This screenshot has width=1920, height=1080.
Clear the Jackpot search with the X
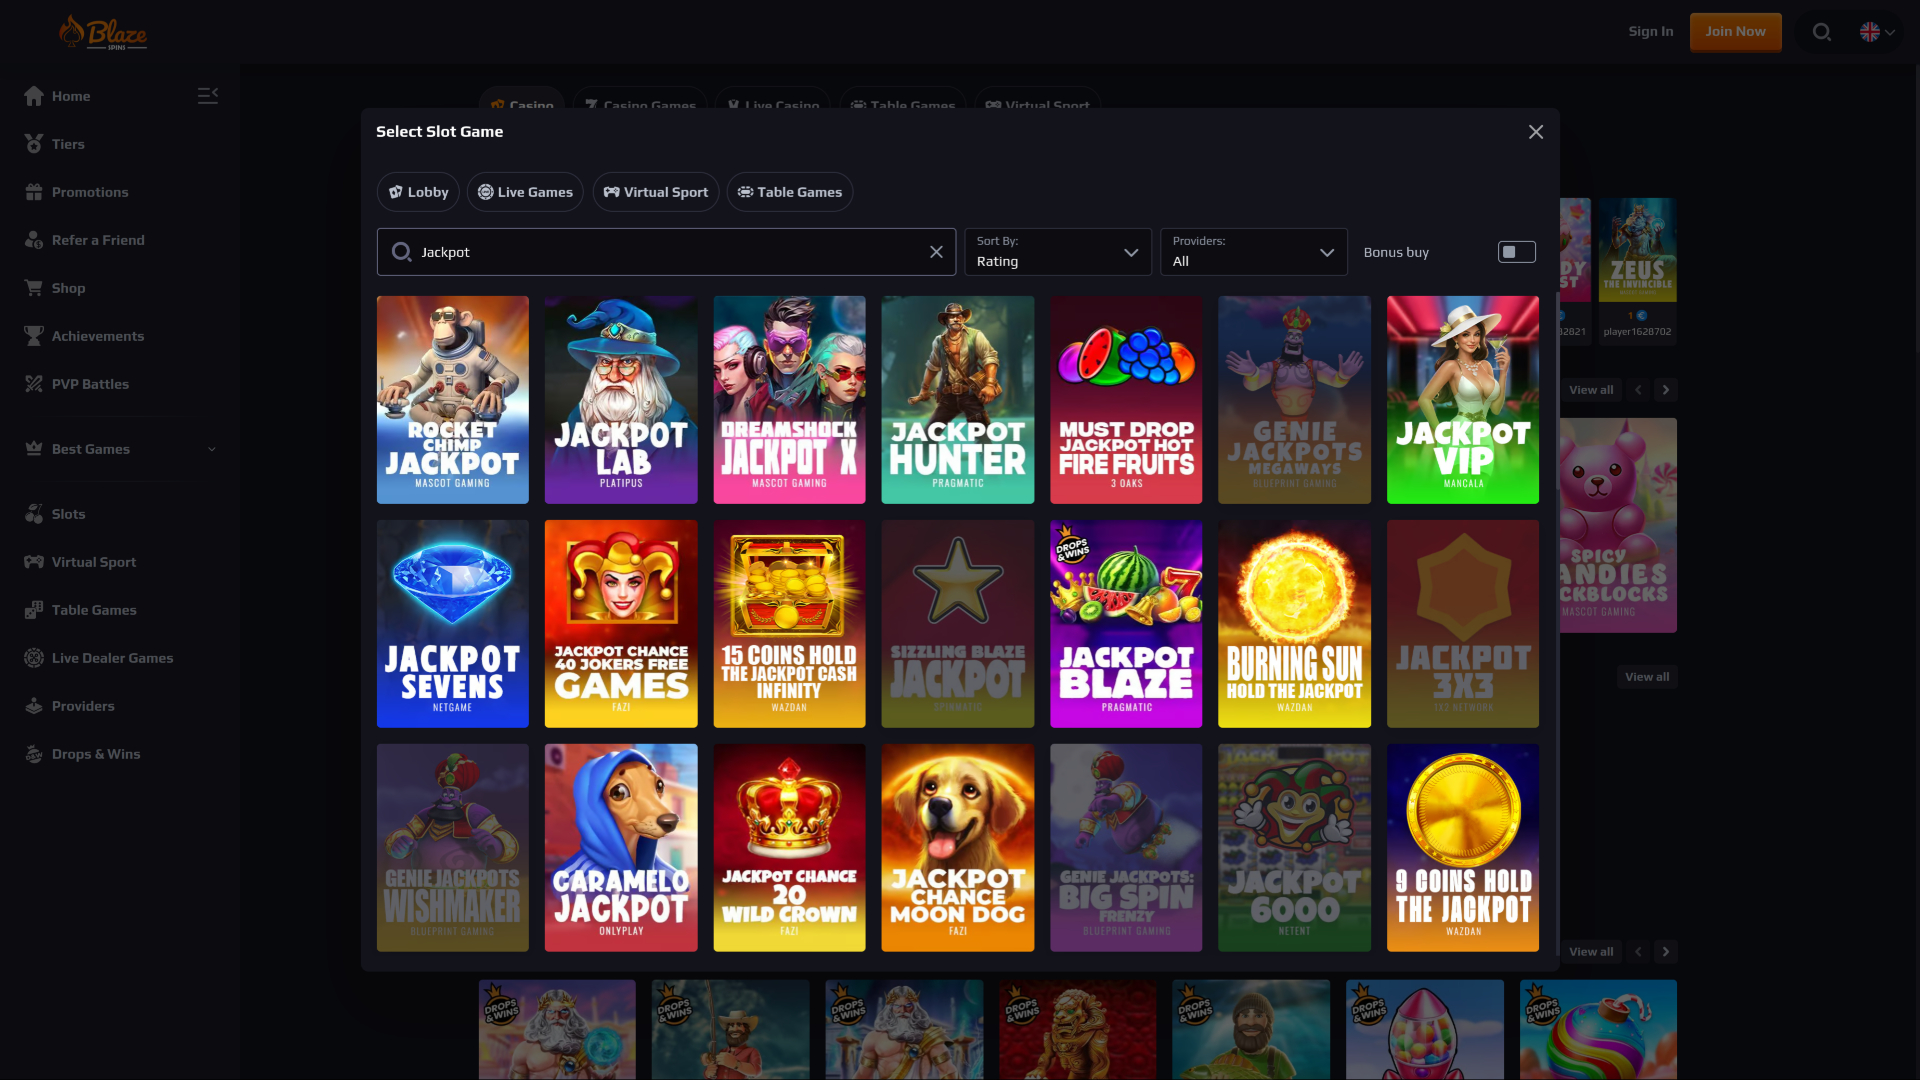(x=936, y=251)
